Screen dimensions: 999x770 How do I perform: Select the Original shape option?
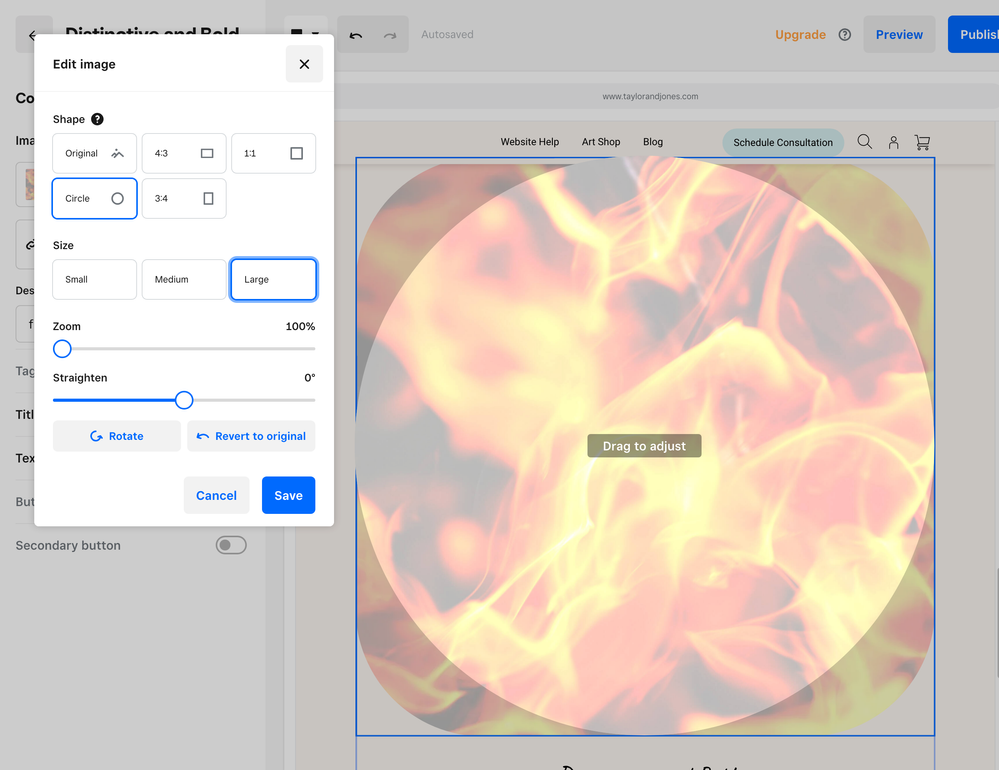click(x=94, y=153)
